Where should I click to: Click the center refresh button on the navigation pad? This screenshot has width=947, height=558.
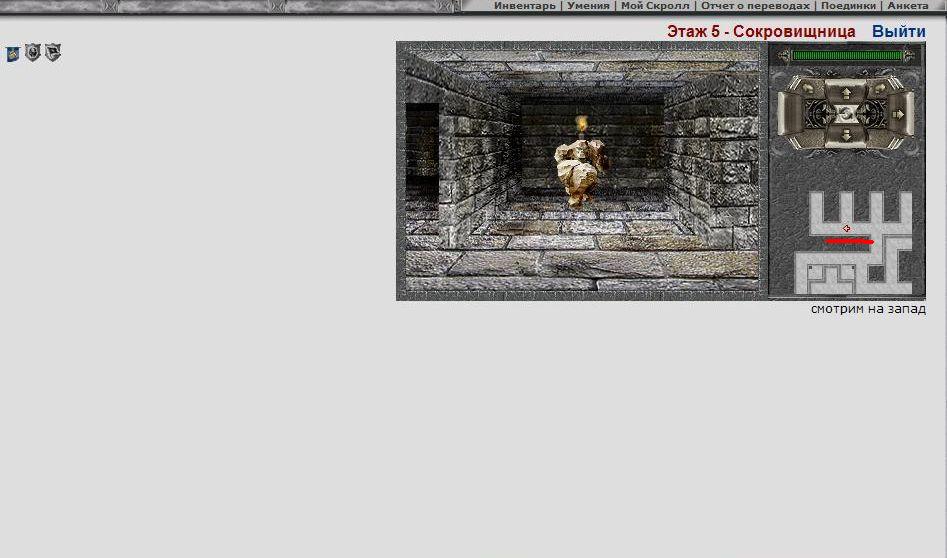846,114
